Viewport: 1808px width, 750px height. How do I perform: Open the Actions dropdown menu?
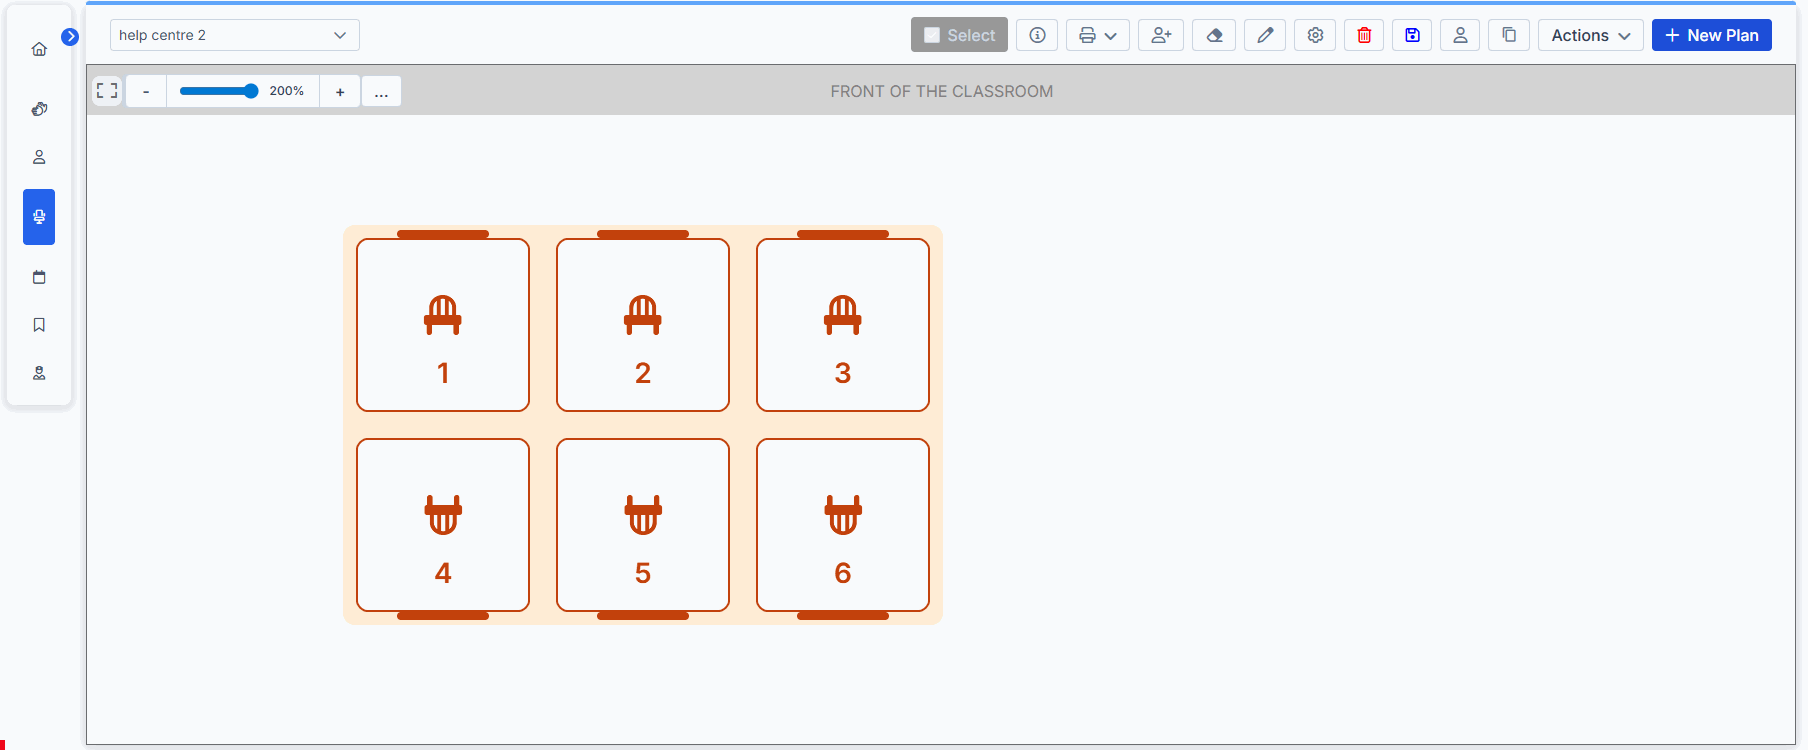[x=1590, y=35]
